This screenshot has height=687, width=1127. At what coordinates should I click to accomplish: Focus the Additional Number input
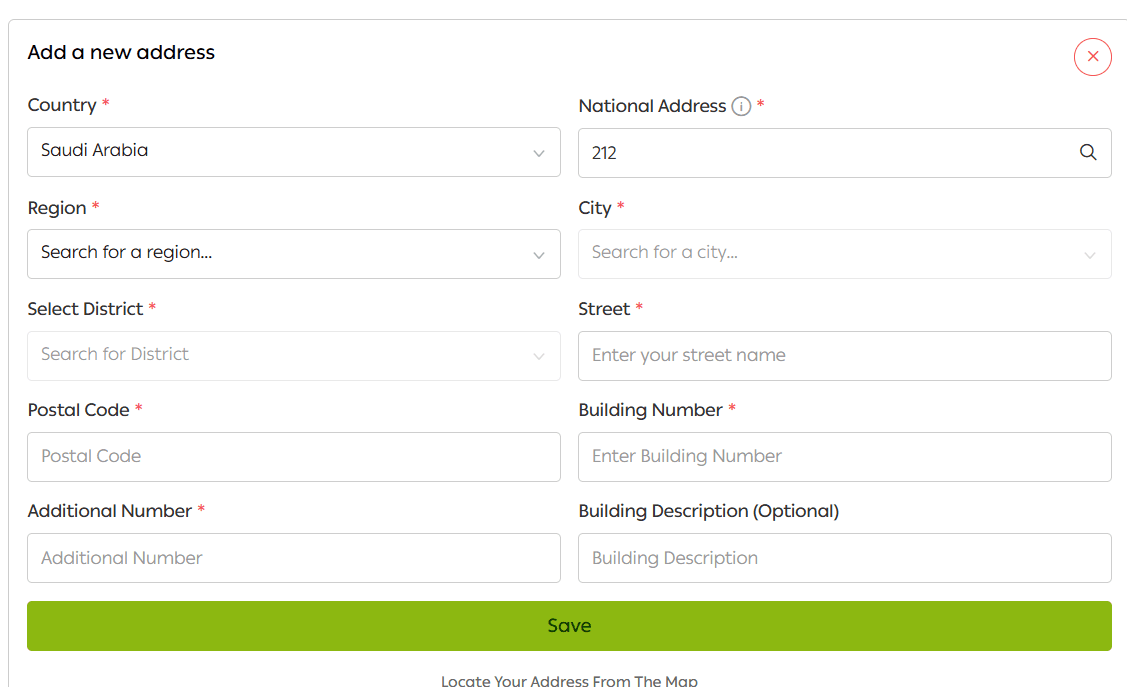pyautogui.click(x=293, y=558)
